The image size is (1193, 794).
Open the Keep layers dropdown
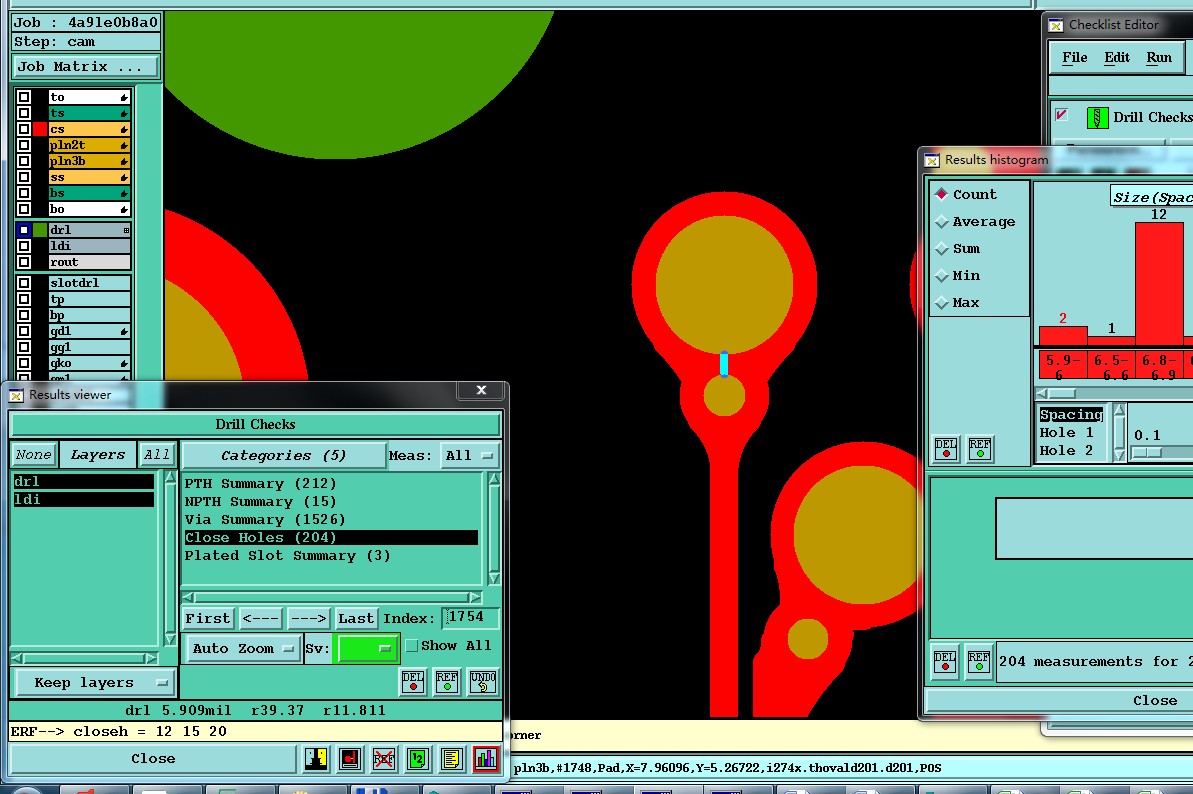(x=94, y=683)
